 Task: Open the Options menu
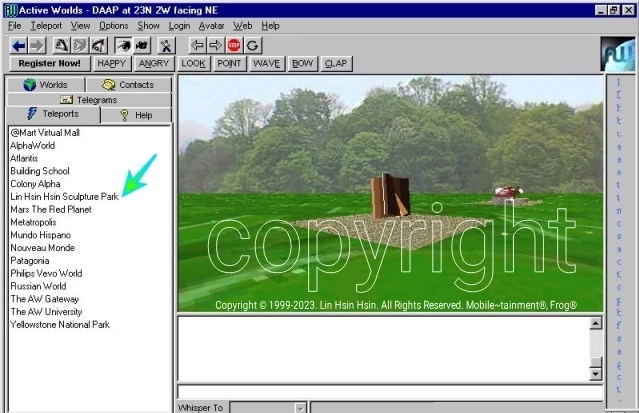(114, 26)
